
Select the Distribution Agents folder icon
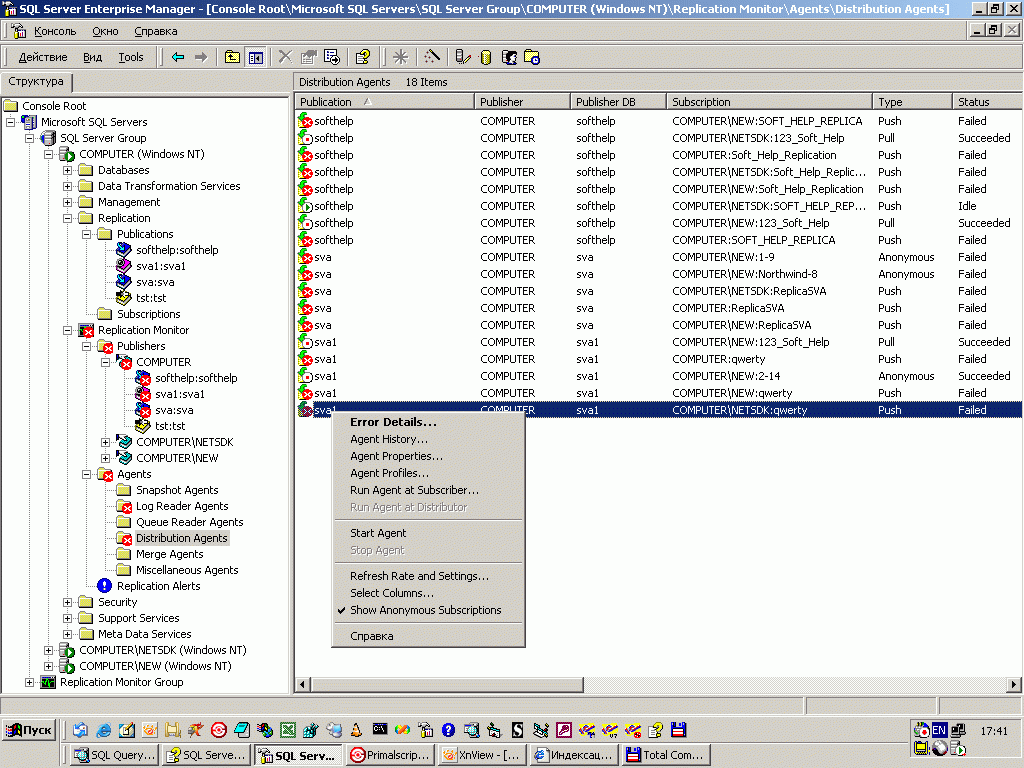pos(123,538)
